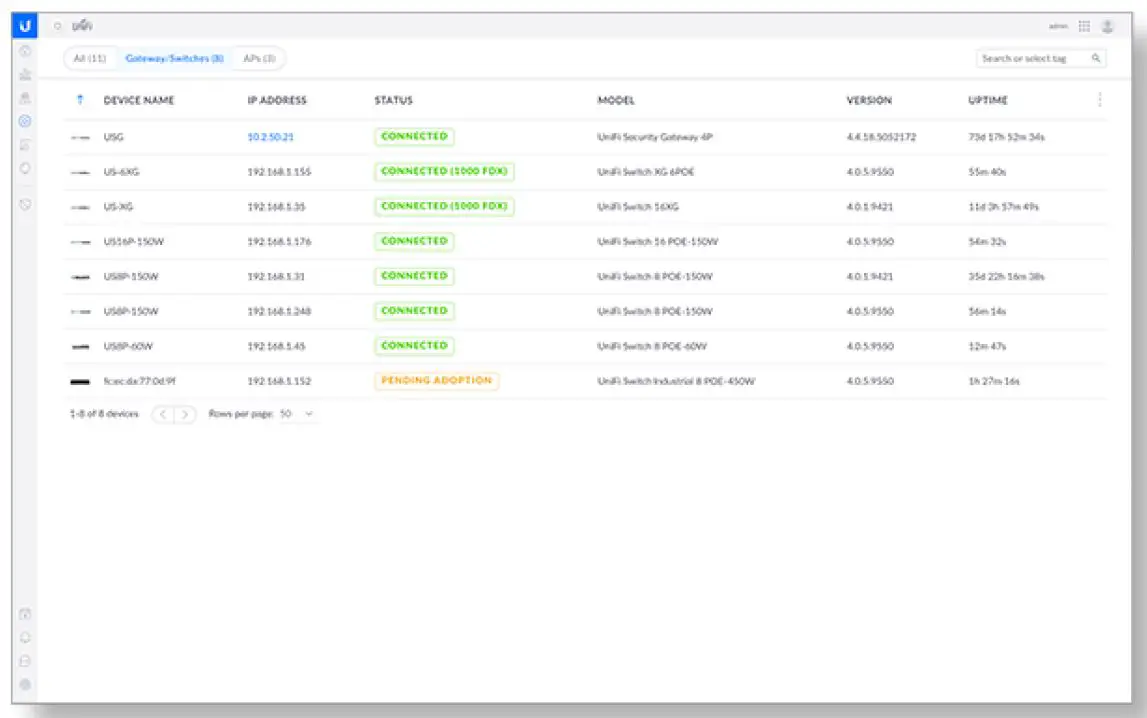Open the Settings gear icon in sidebar
1147x718 pixels.
click(x=25, y=684)
